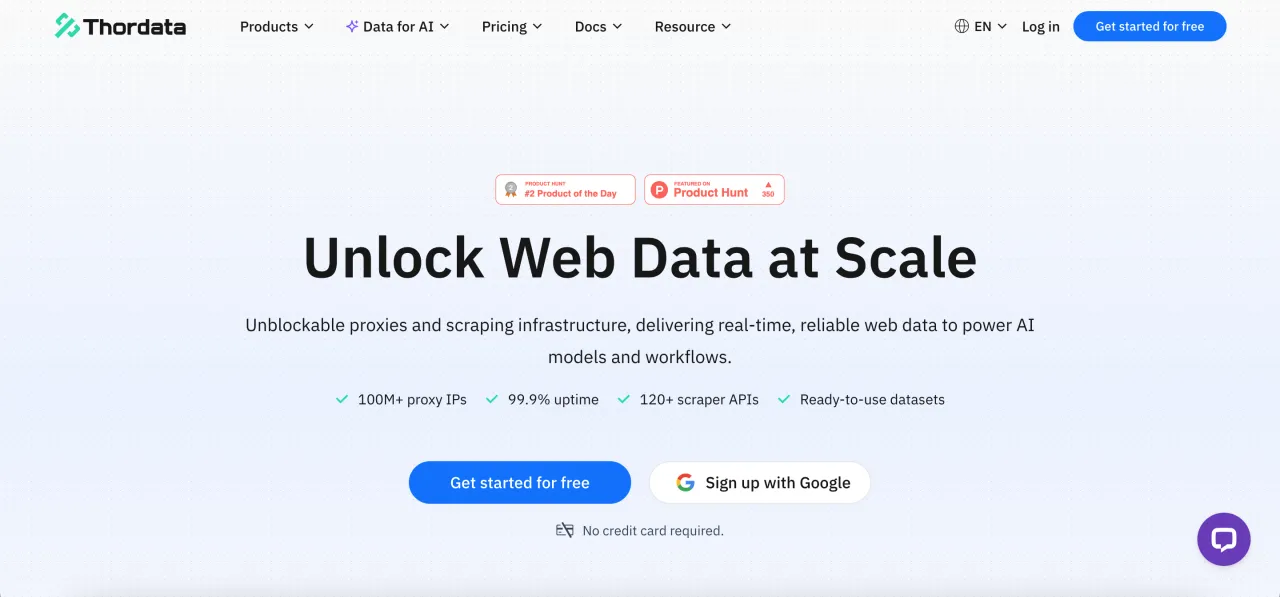
Task: Click the Thordata logo icon
Action: [68, 26]
